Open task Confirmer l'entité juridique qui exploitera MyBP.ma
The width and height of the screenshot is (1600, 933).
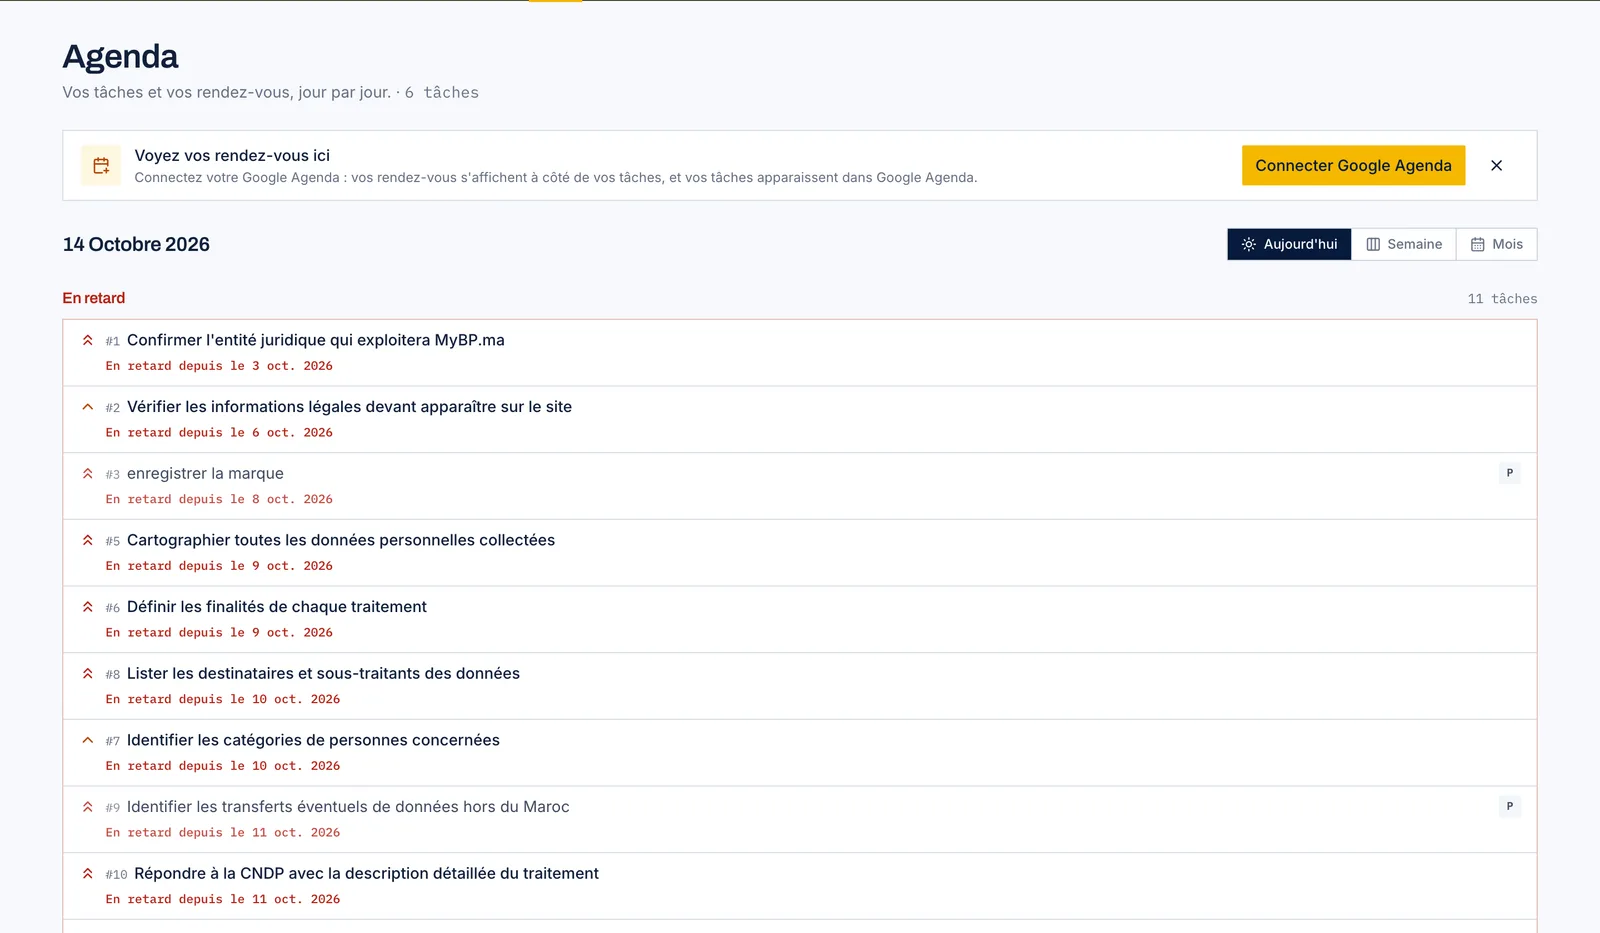[x=316, y=340]
